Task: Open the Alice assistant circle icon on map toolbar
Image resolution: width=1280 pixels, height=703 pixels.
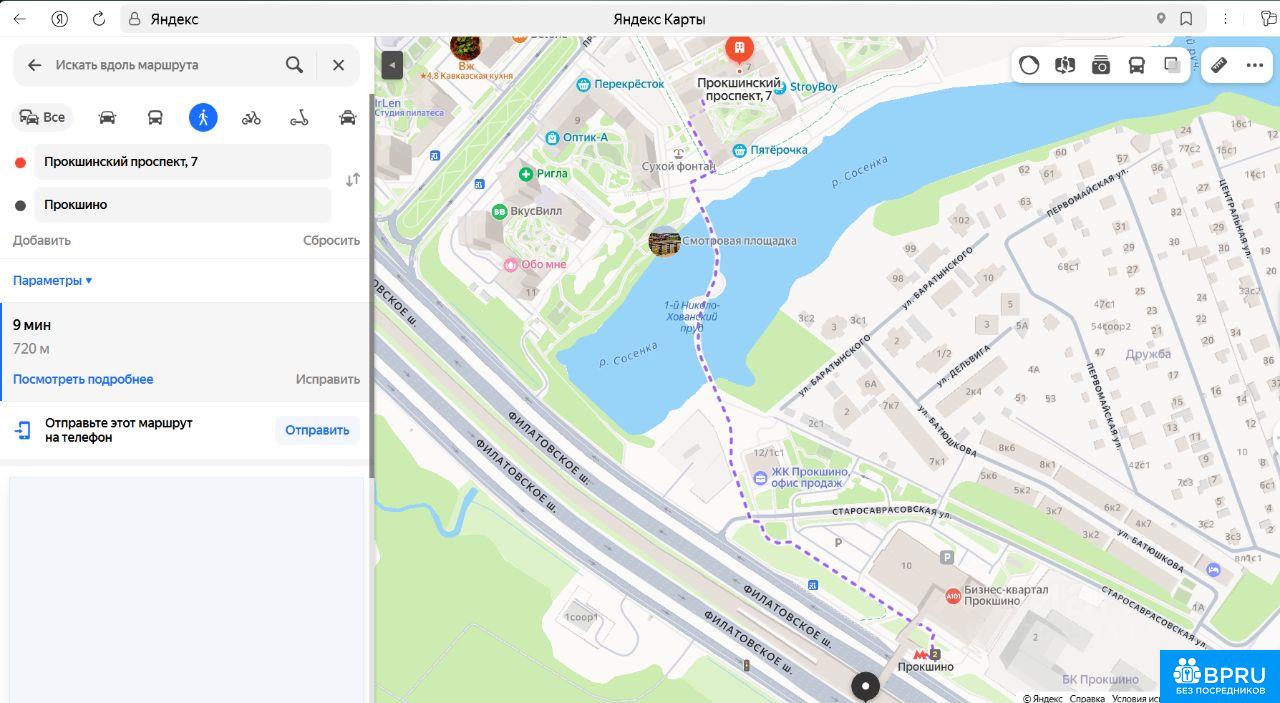Action: click(x=1029, y=65)
